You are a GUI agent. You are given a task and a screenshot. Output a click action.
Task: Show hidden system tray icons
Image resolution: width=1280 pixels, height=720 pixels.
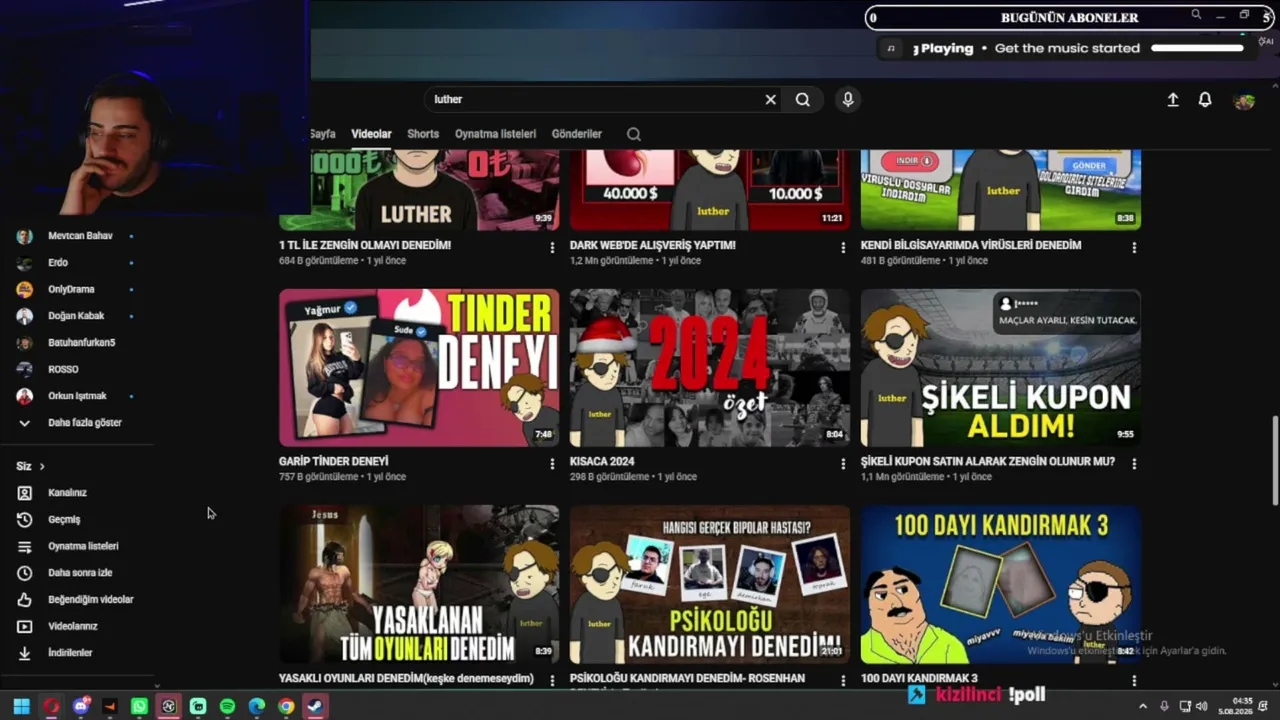tap(1143, 707)
